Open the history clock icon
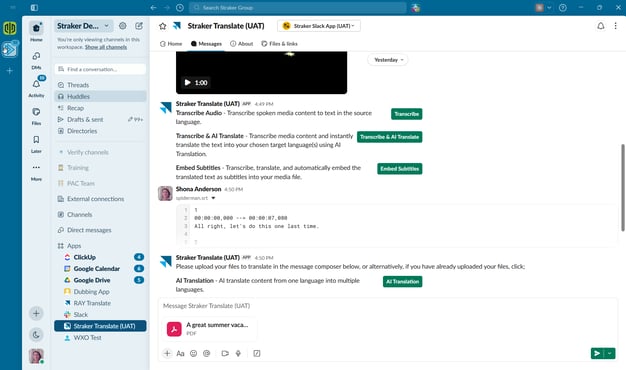This screenshot has width=626, height=370. [180, 8]
